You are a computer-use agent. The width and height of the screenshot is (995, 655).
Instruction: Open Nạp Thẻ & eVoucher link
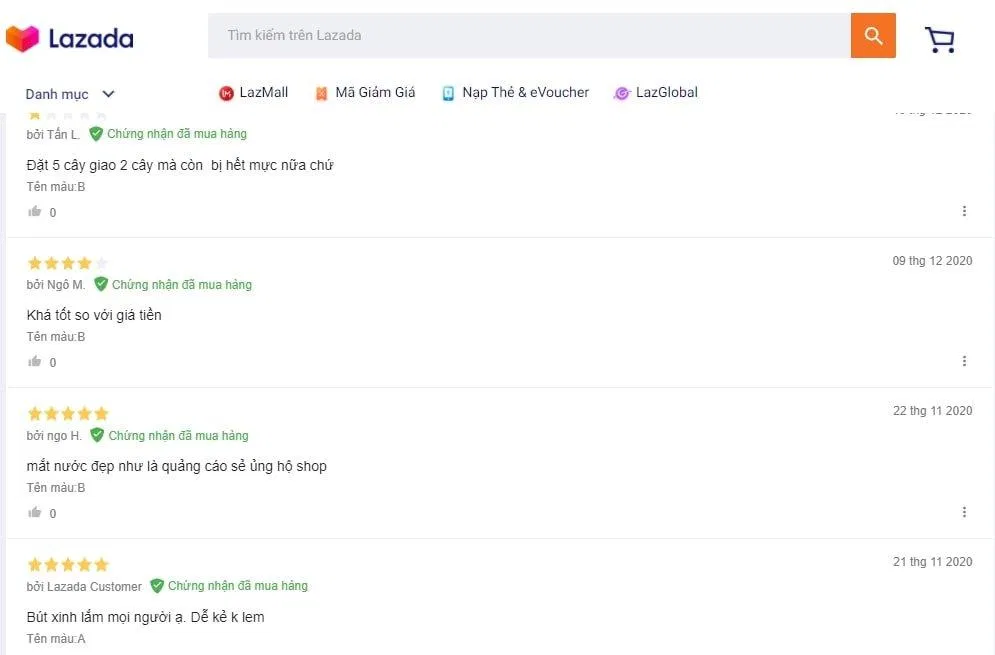click(x=515, y=93)
